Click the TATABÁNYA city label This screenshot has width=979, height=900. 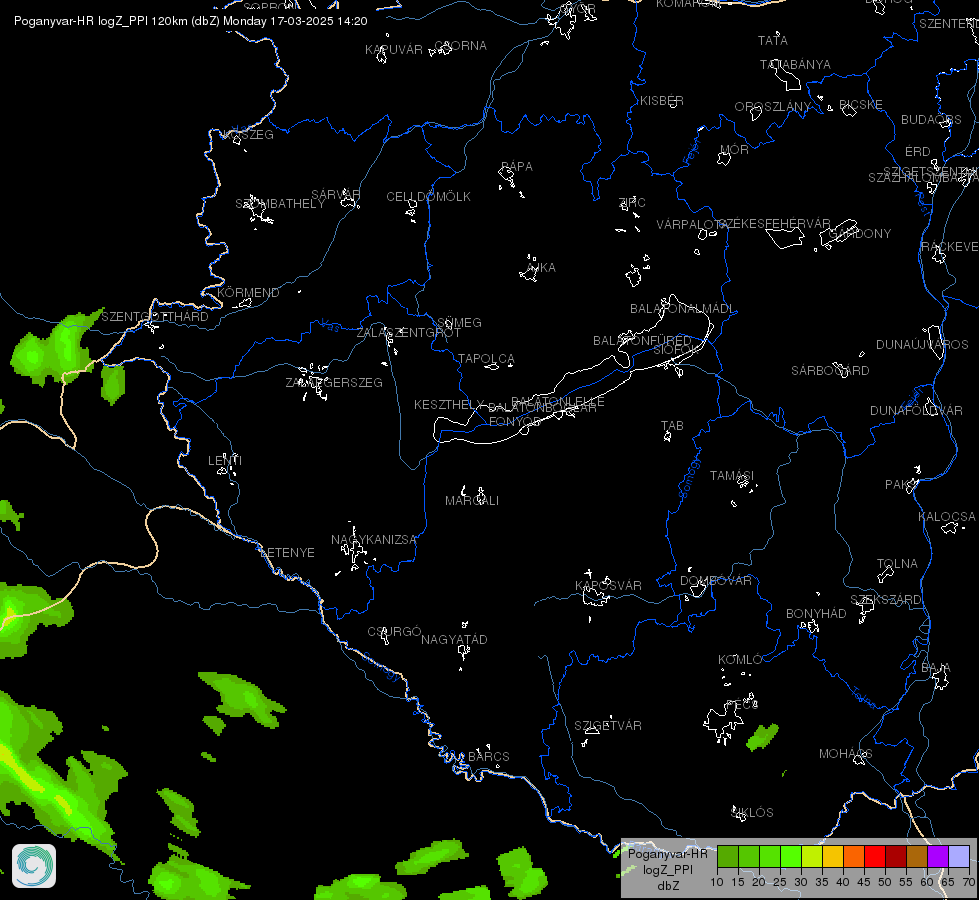[x=795, y=65]
